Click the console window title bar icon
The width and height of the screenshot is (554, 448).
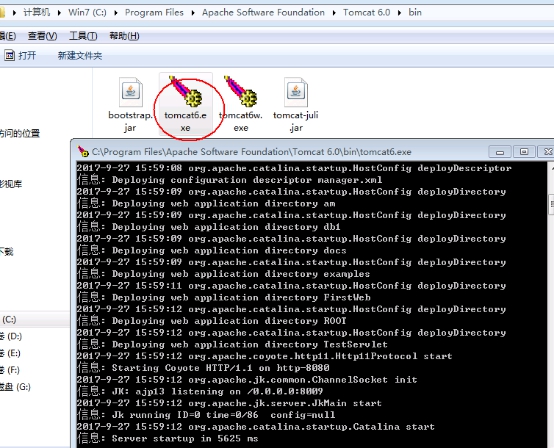(83, 151)
